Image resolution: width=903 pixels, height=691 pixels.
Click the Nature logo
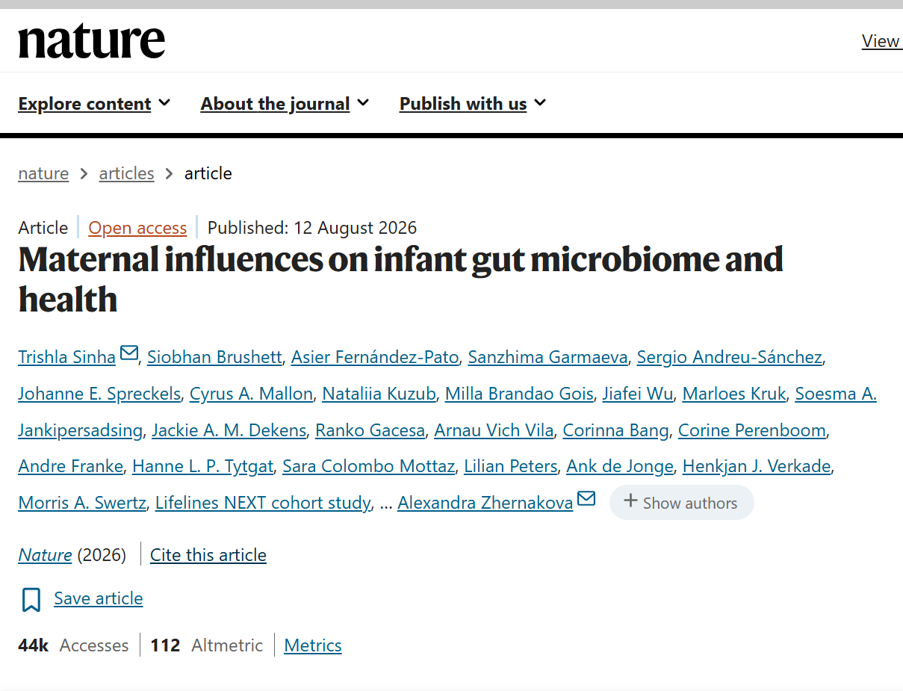(x=92, y=41)
